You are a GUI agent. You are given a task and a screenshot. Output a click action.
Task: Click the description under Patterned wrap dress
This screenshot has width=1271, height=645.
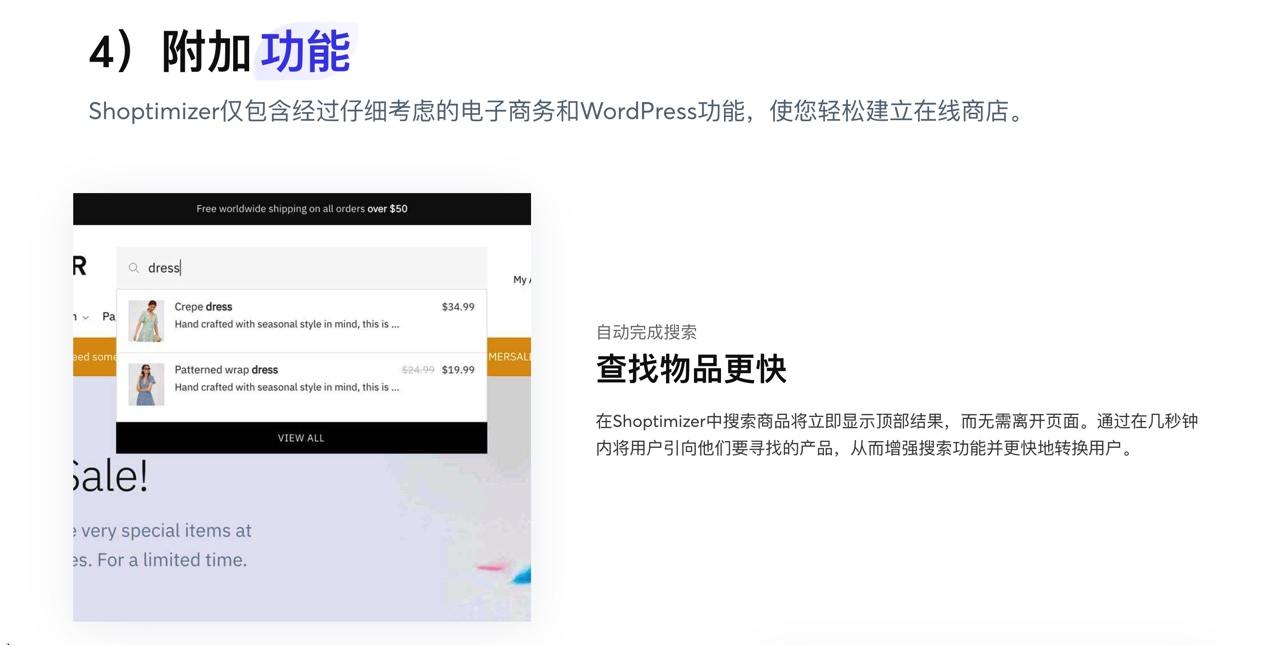287,387
